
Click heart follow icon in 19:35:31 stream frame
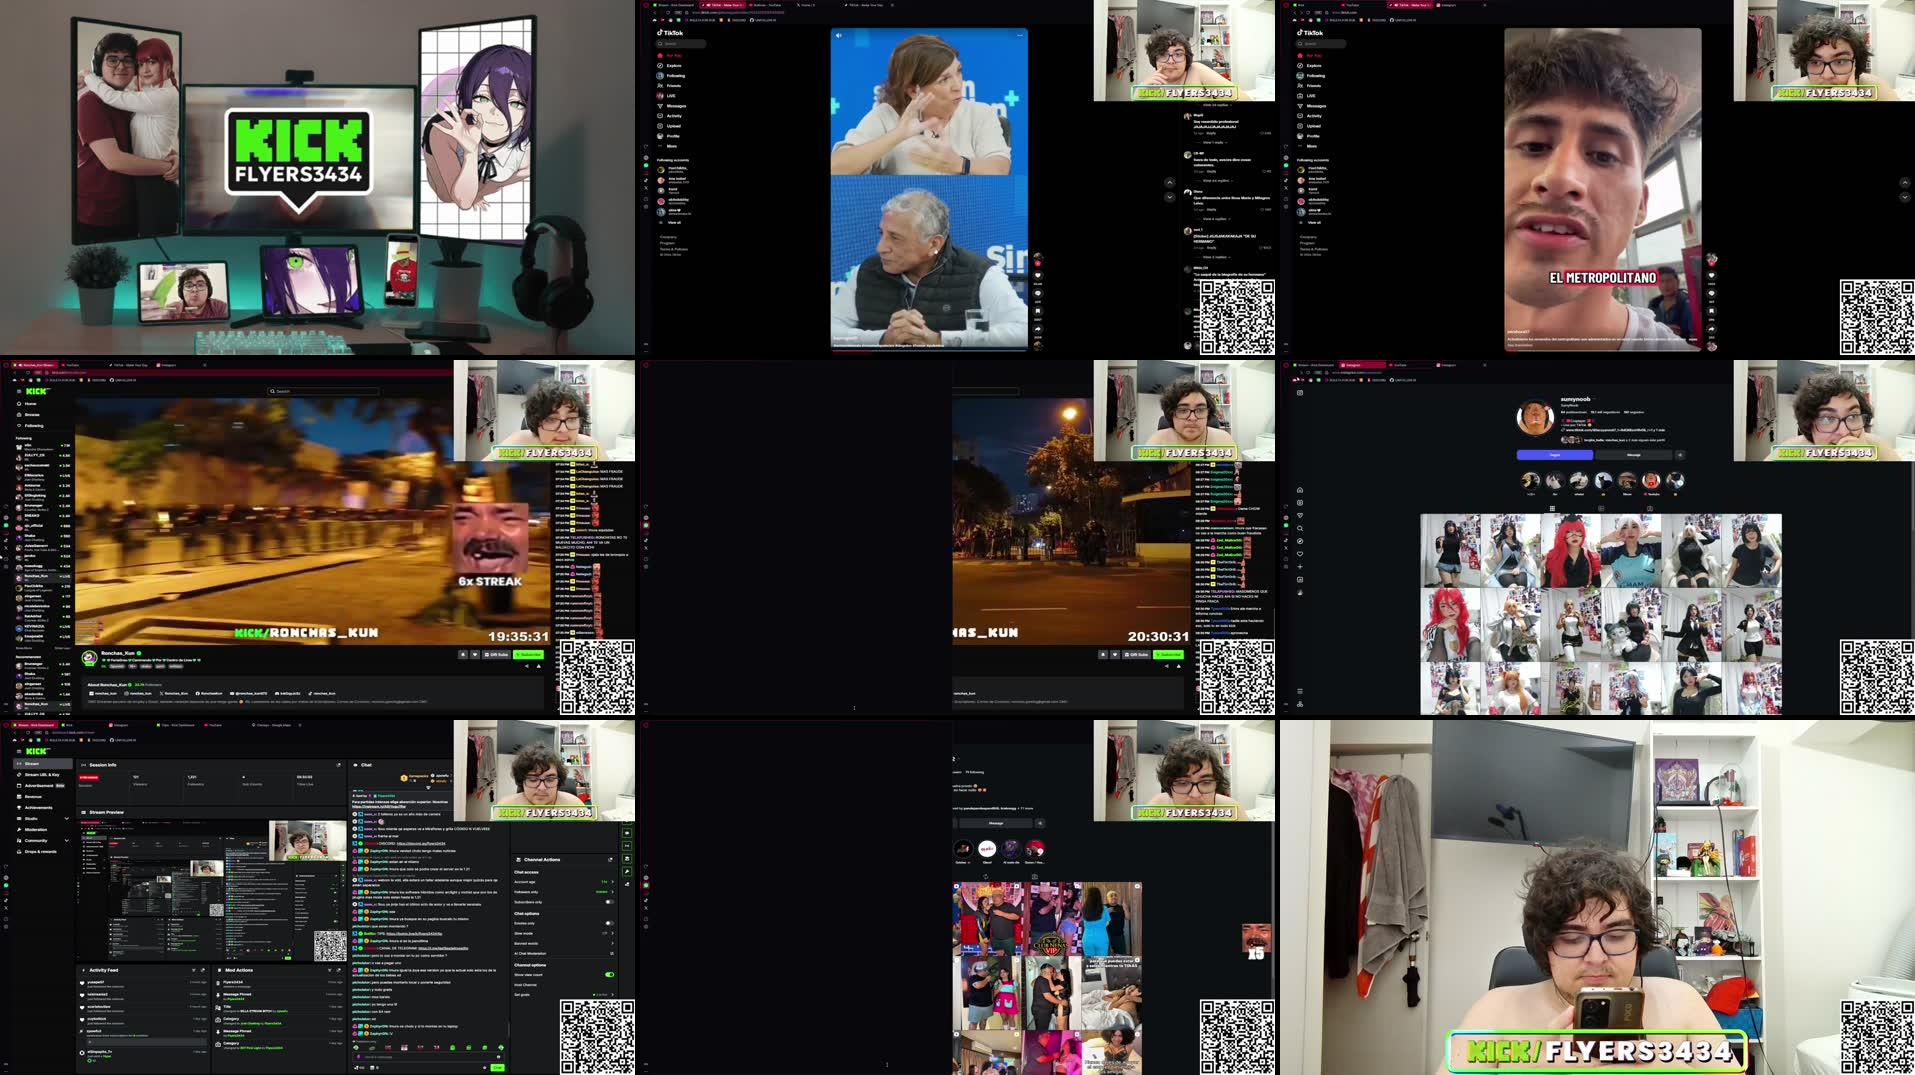(475, 655)
